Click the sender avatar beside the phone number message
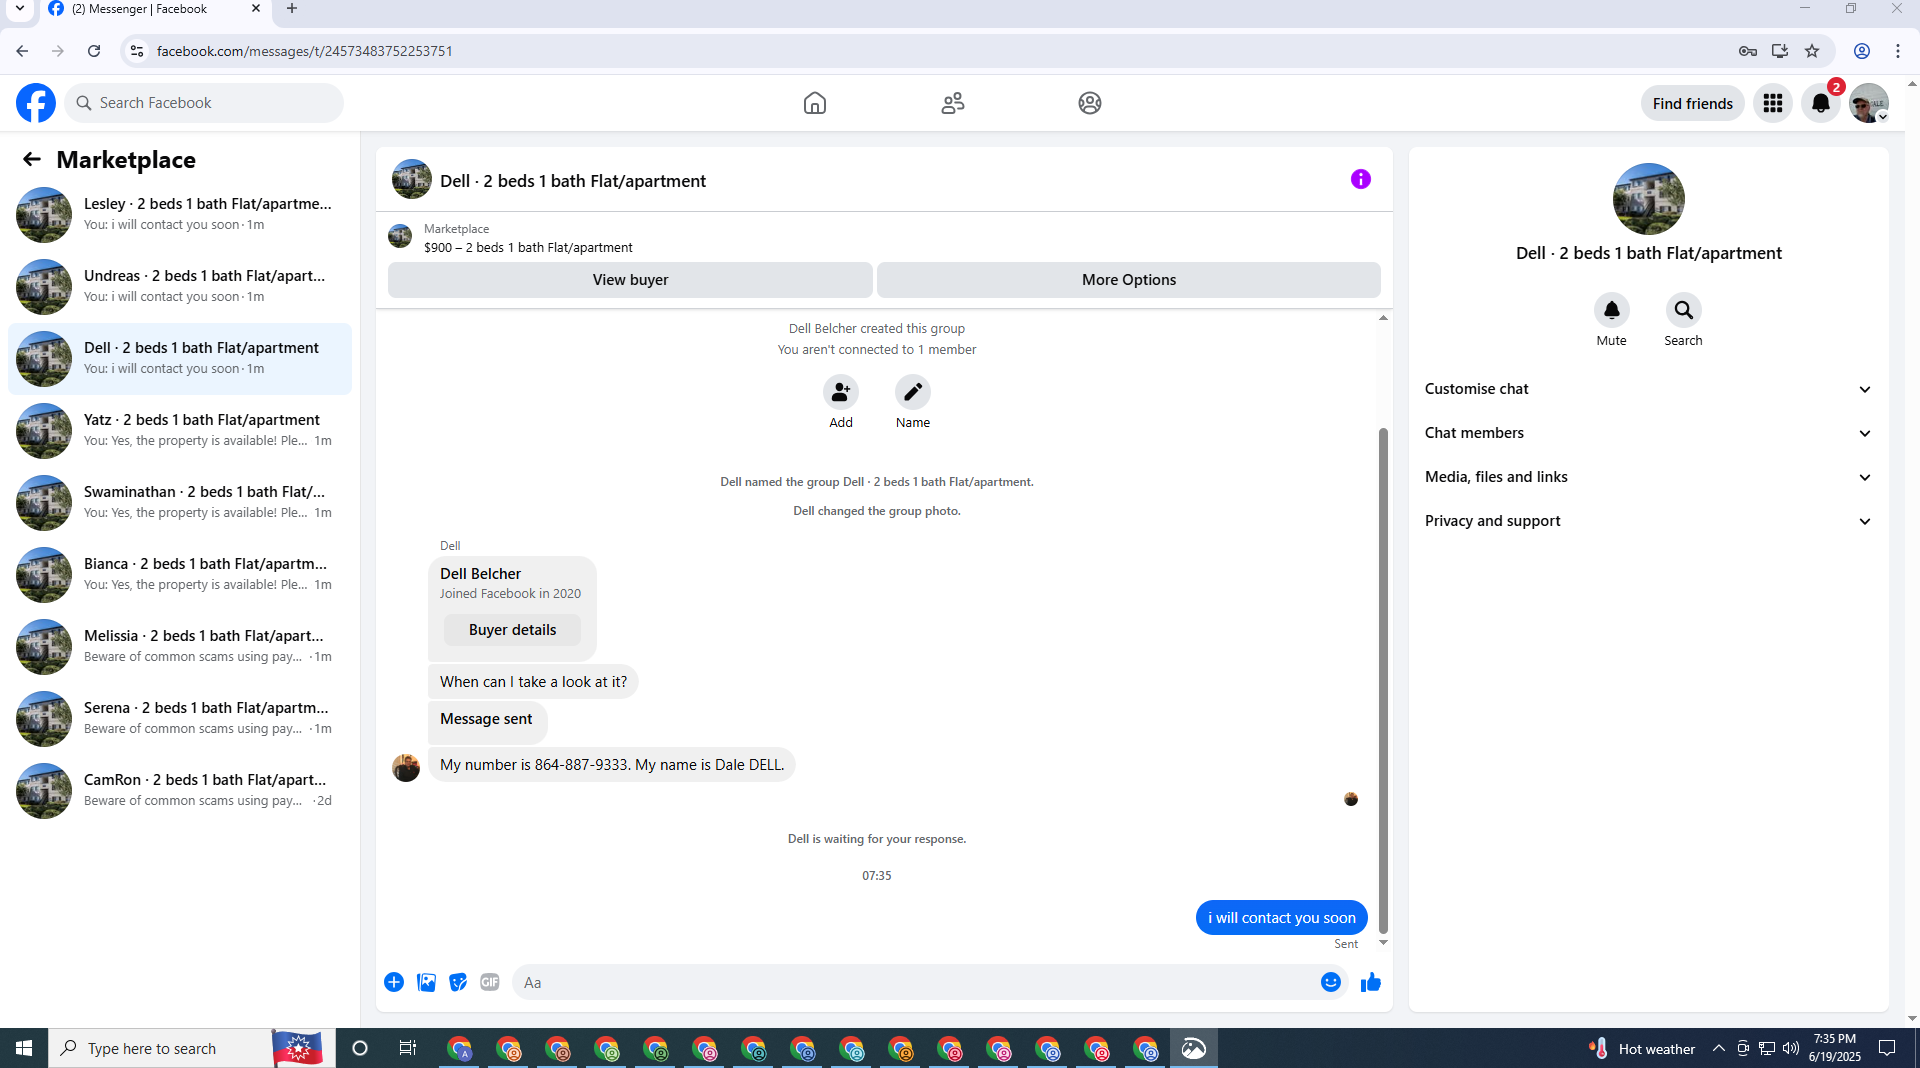The height and width of the screenshot is (1068, 1920). click(406, 768)
